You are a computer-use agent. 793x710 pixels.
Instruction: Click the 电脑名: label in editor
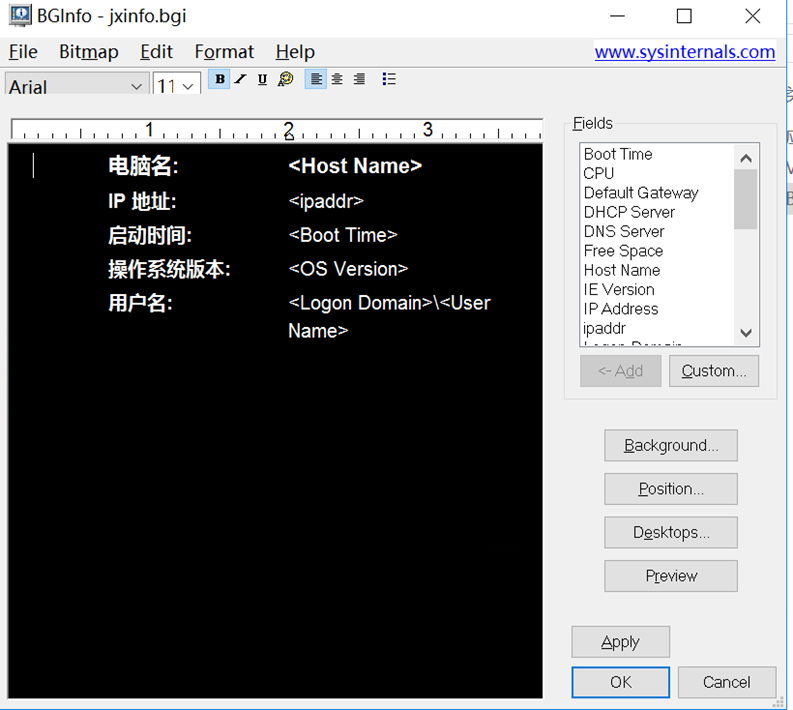tap(143, 166)
